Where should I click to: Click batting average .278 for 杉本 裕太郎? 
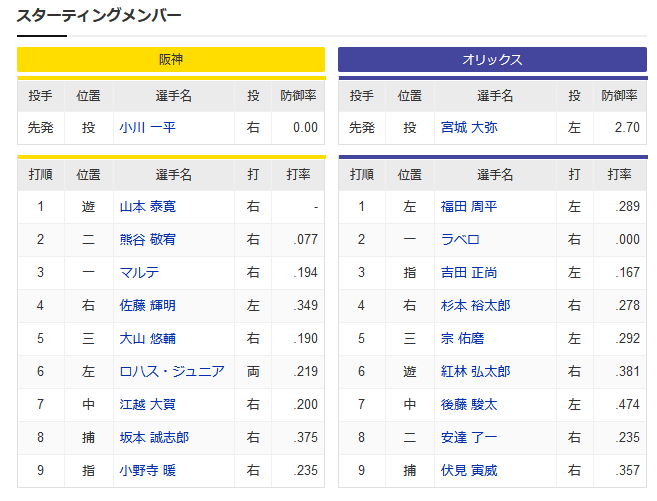coord(628,305)
